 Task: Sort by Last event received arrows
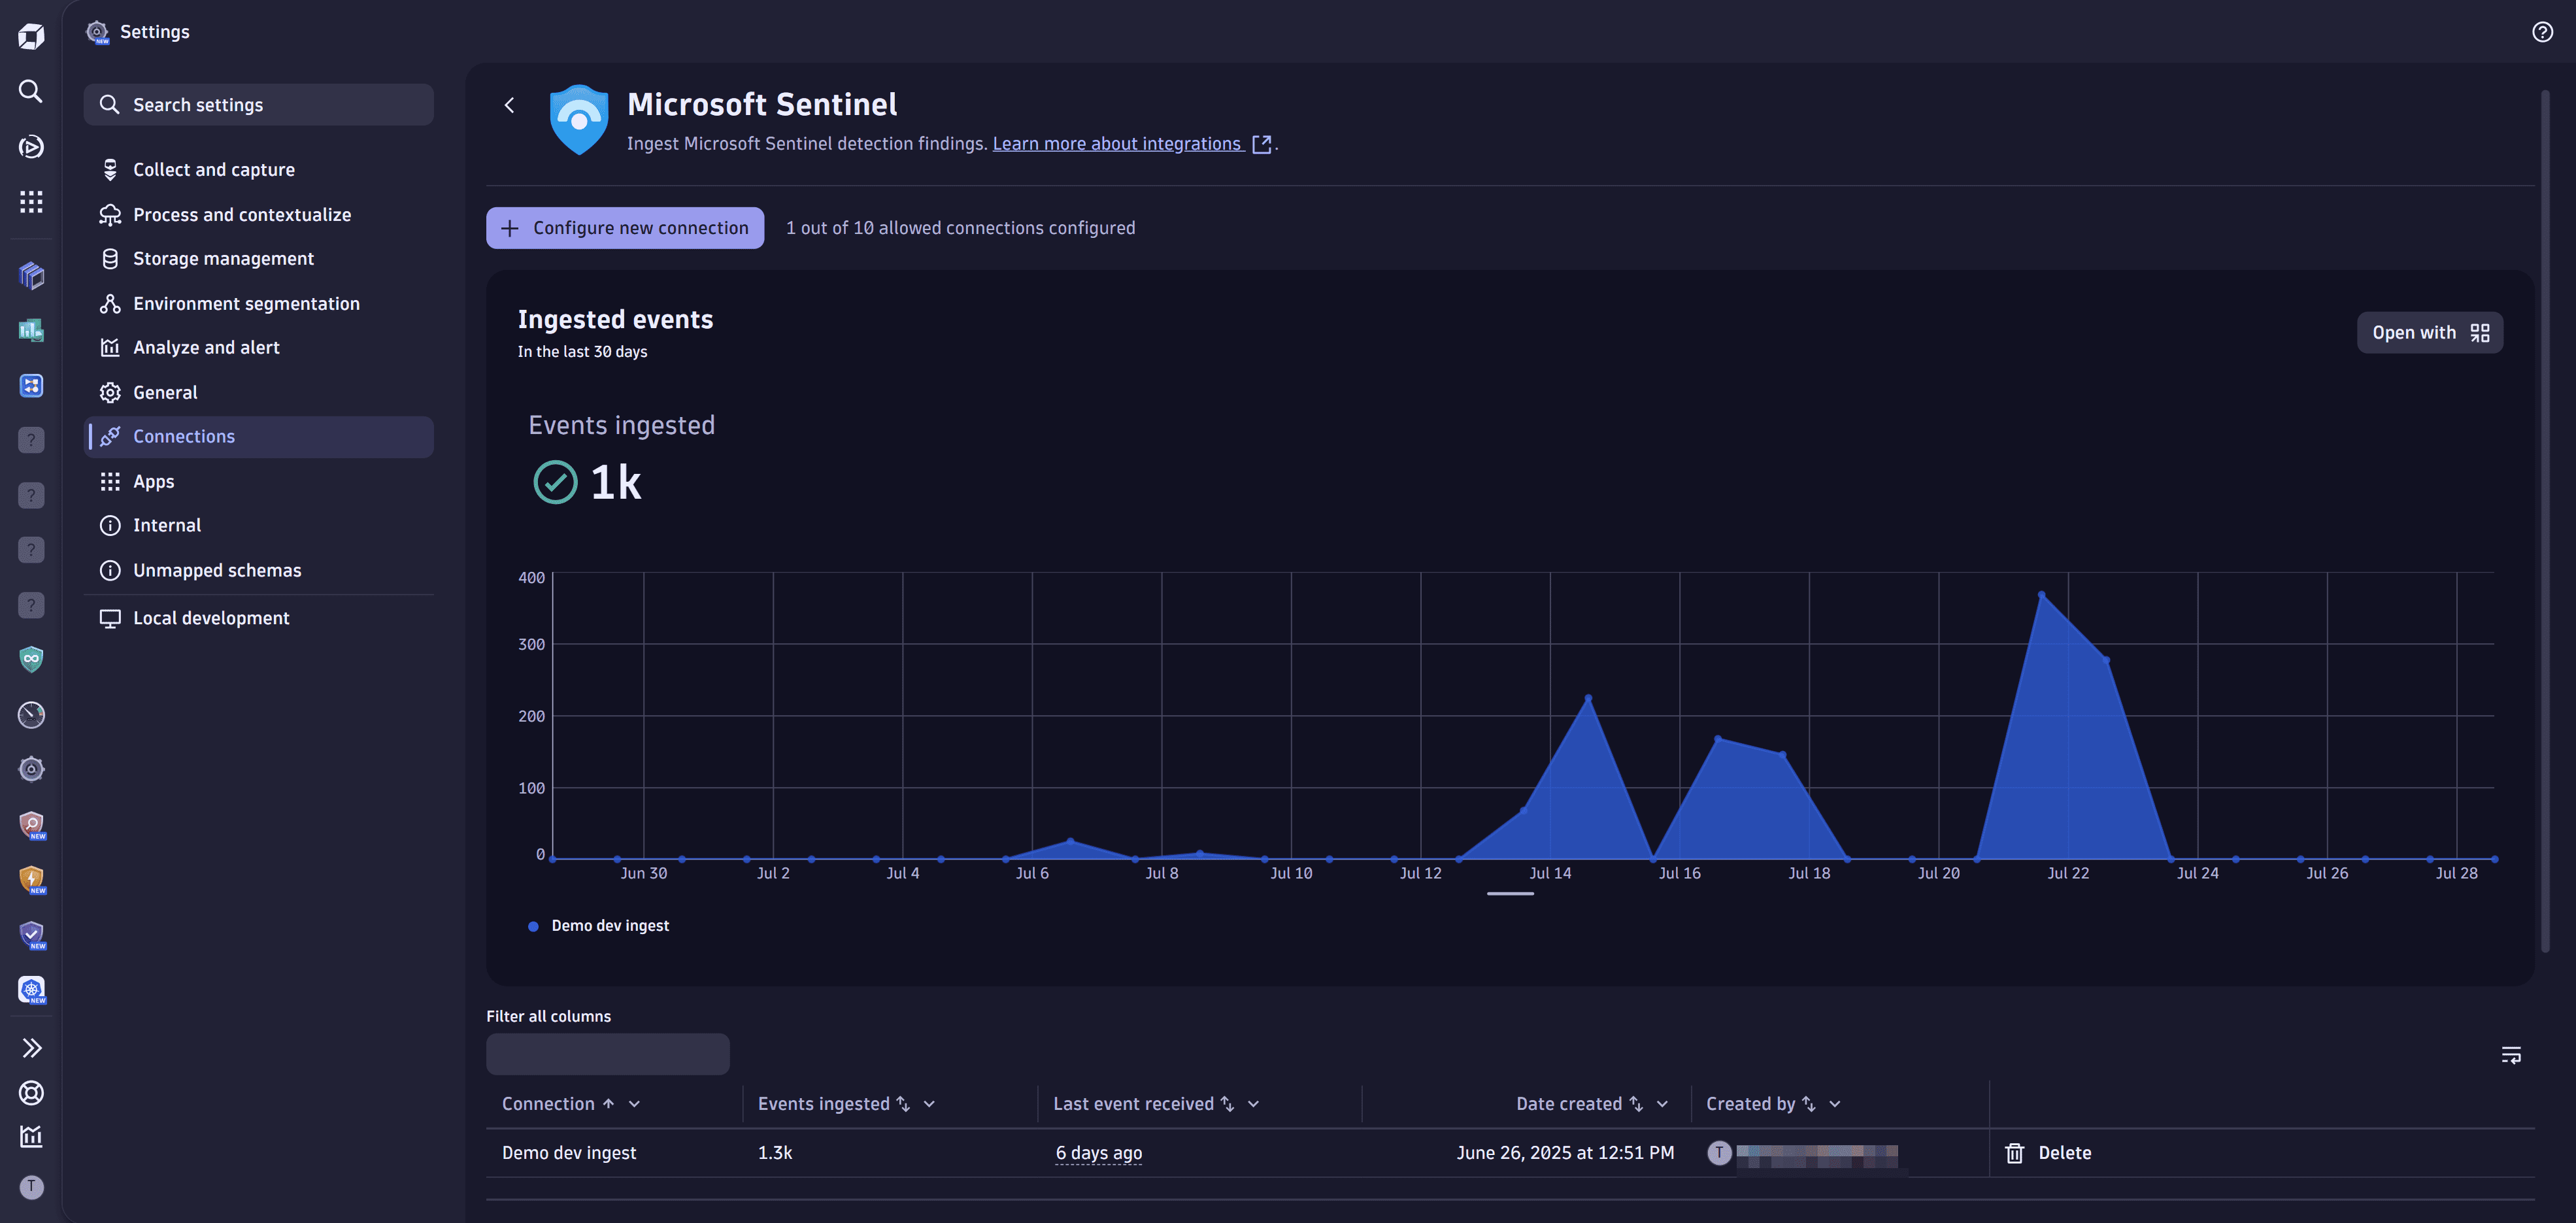(1227, 1103)
